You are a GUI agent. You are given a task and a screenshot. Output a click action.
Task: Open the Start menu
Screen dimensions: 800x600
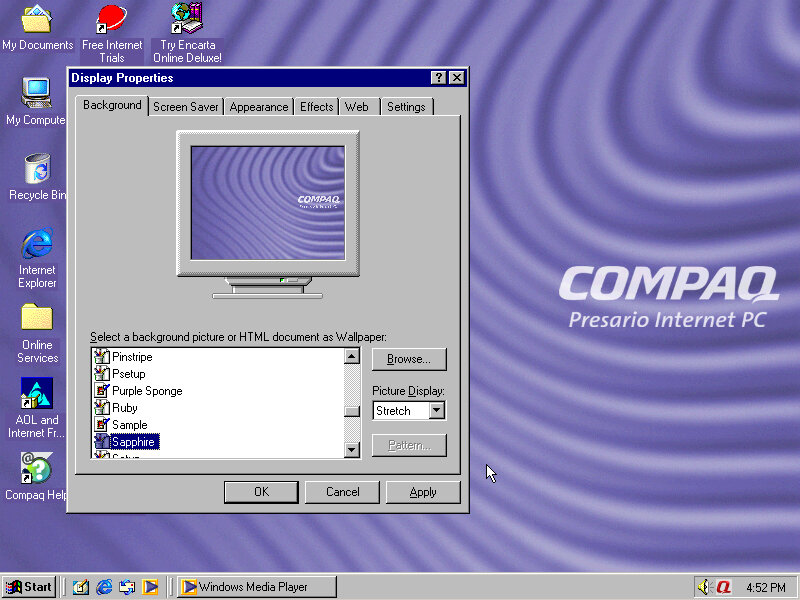[28, 587]
